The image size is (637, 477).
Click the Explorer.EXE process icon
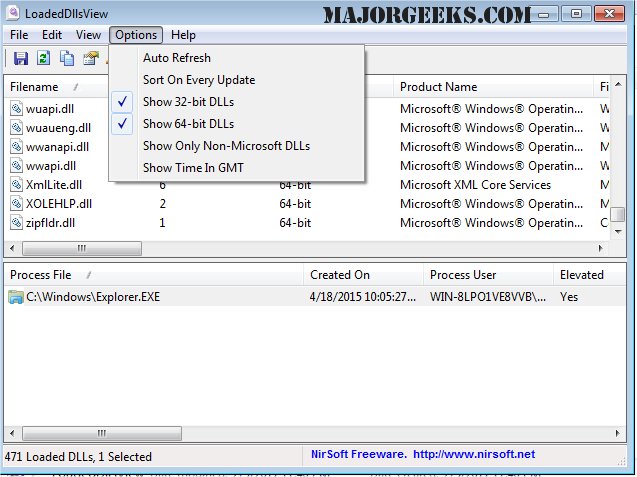pos(16,297)
